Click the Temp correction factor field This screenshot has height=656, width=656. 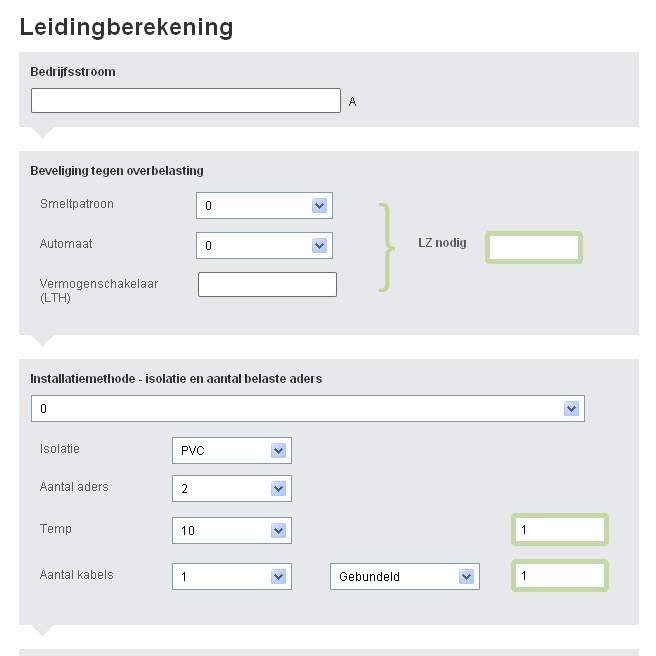tap(559, 530)
